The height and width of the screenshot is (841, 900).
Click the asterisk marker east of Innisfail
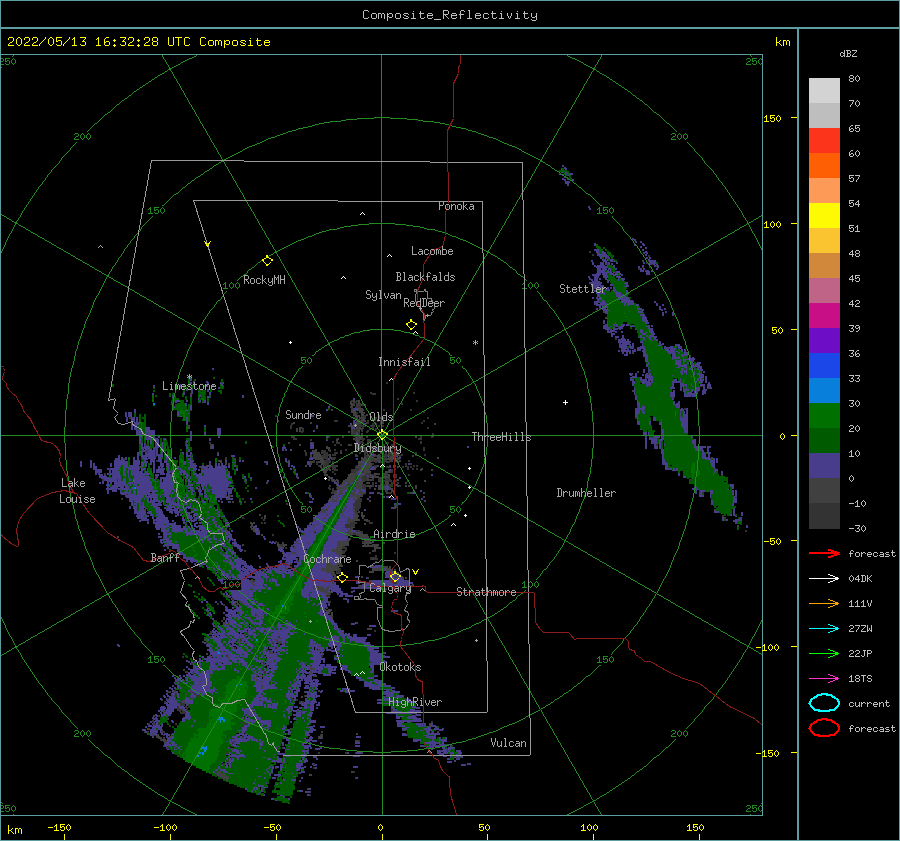click(475, 343)
